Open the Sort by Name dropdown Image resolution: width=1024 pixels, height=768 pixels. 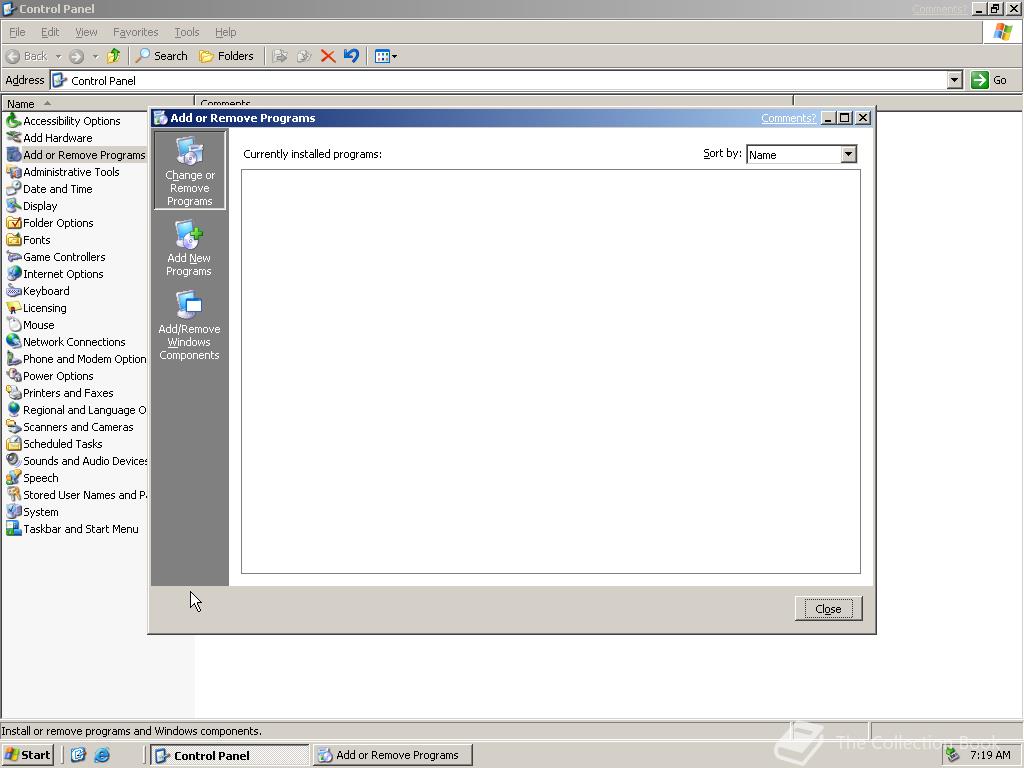(x=848, y=154)
